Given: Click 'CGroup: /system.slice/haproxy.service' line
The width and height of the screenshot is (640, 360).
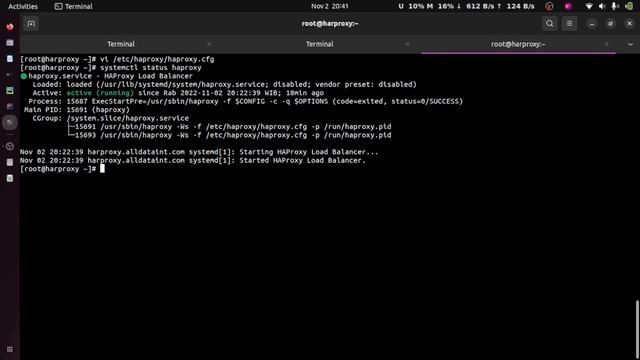Looking at the screenshot, I should tap(111, 118).
